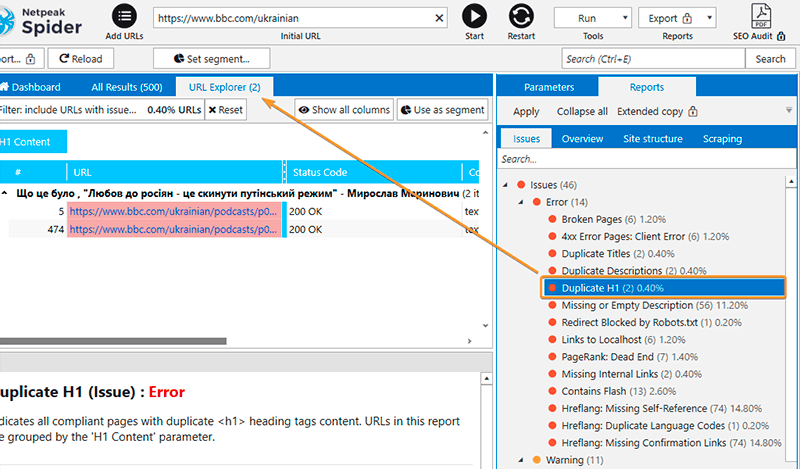
Task: Select 4xx Error Pages: Client Error issue
Action: tap(638, 236)
